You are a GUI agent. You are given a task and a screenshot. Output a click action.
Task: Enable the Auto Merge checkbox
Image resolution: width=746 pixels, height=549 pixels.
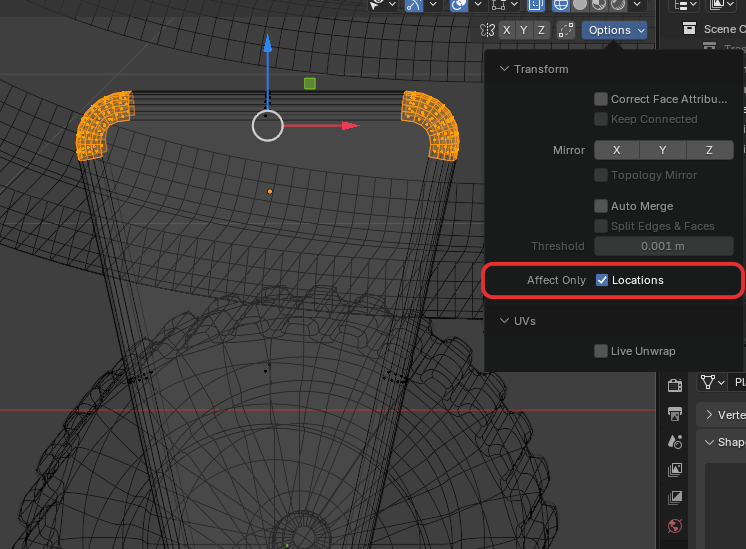click(601, 206)
